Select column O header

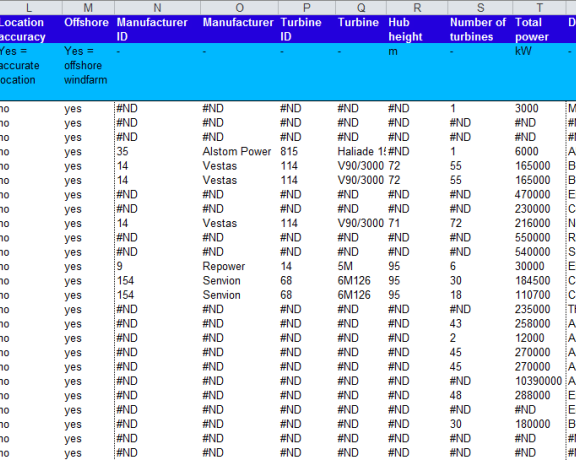click(240, 7)
